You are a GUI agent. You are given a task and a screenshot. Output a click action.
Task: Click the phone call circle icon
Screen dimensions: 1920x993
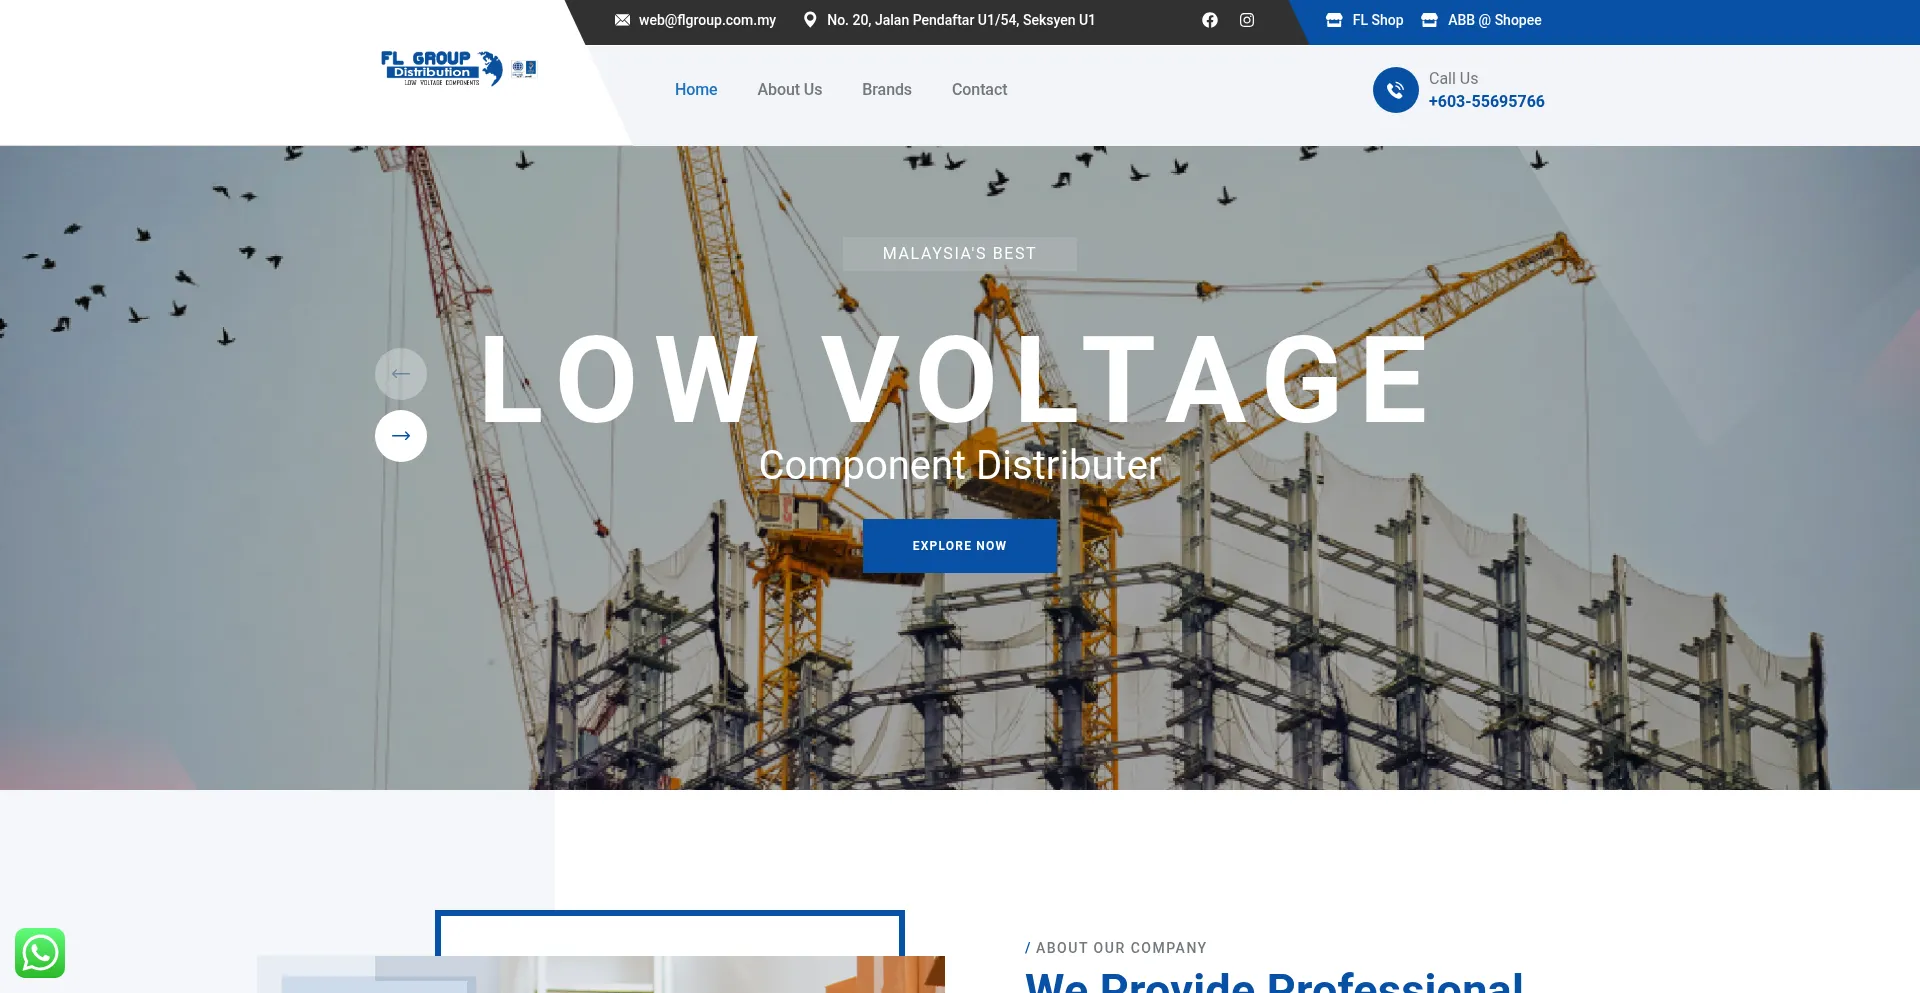click(1396, 90)
